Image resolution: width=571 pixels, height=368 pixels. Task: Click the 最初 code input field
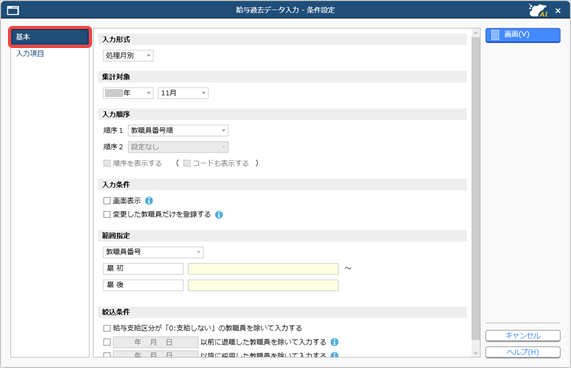pos(143,269)
